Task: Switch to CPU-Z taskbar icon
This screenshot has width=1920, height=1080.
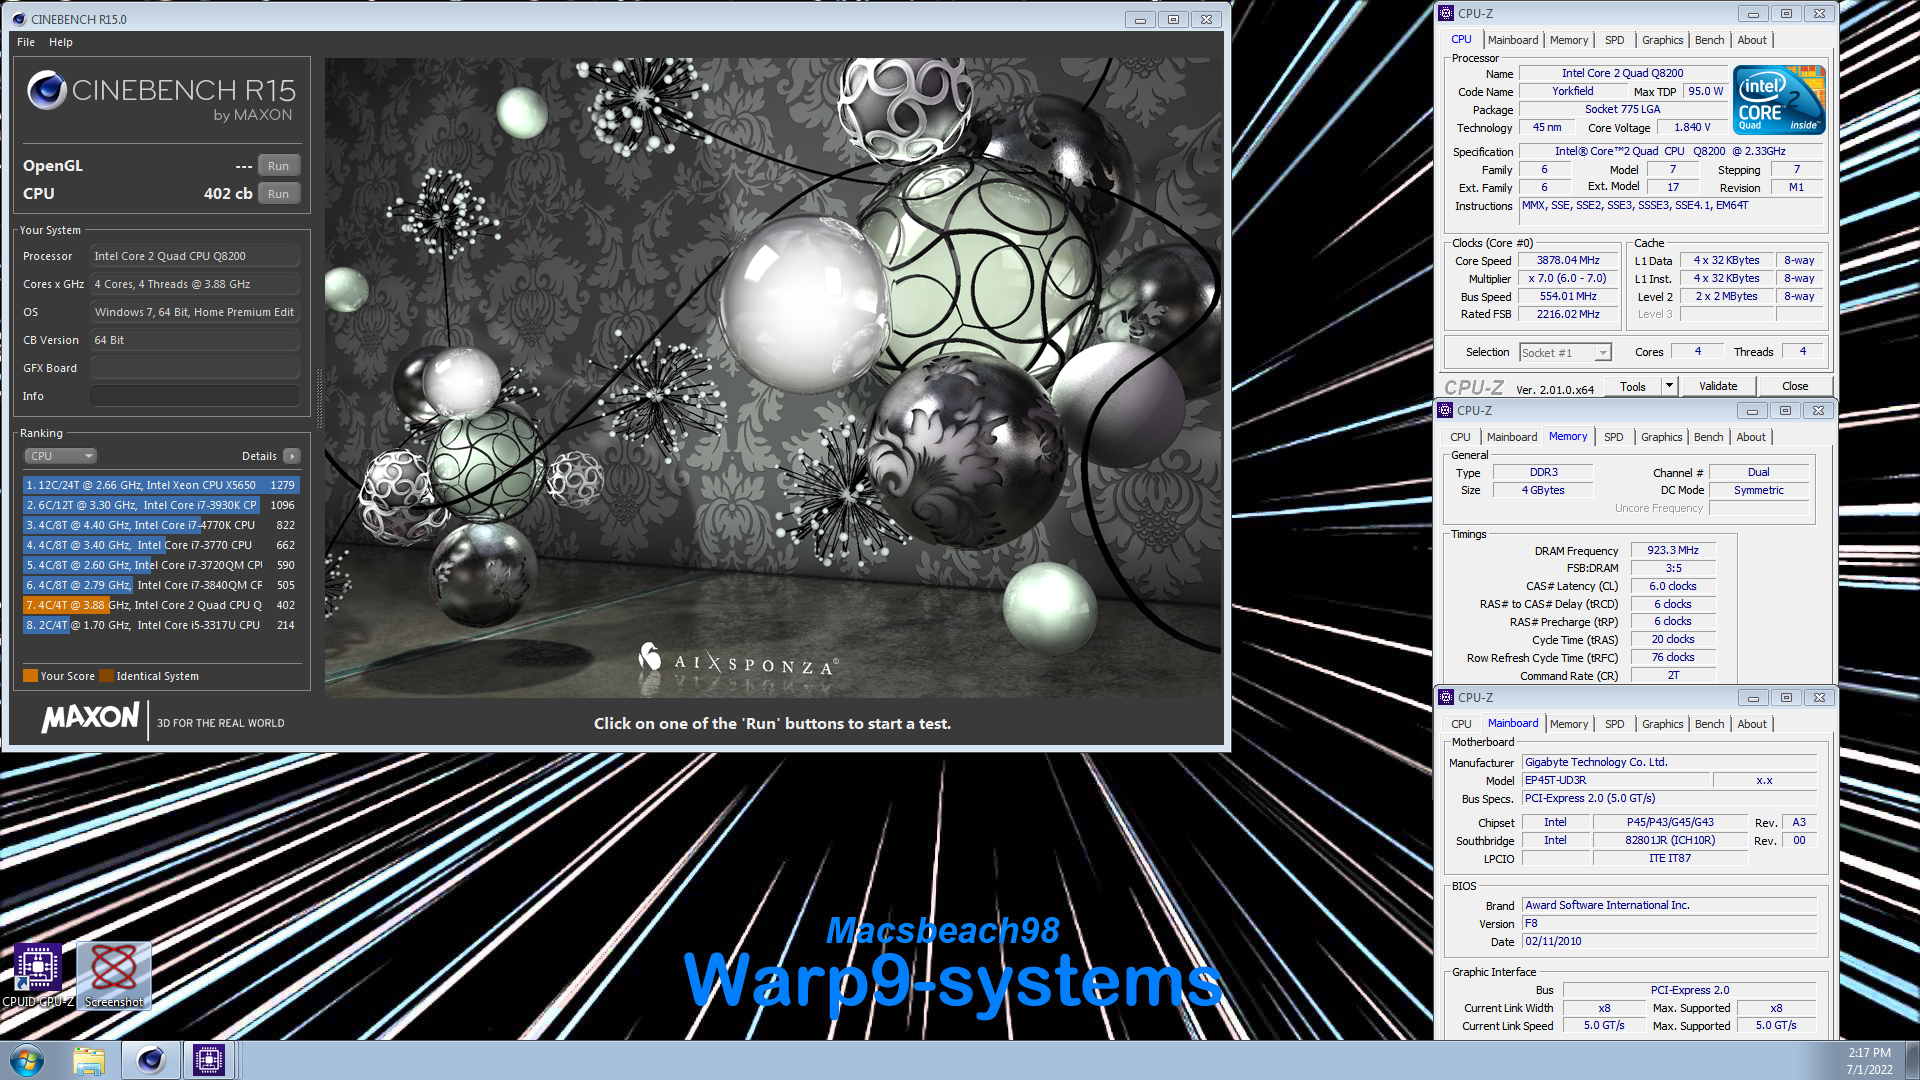Action: tap(209, 1060)
